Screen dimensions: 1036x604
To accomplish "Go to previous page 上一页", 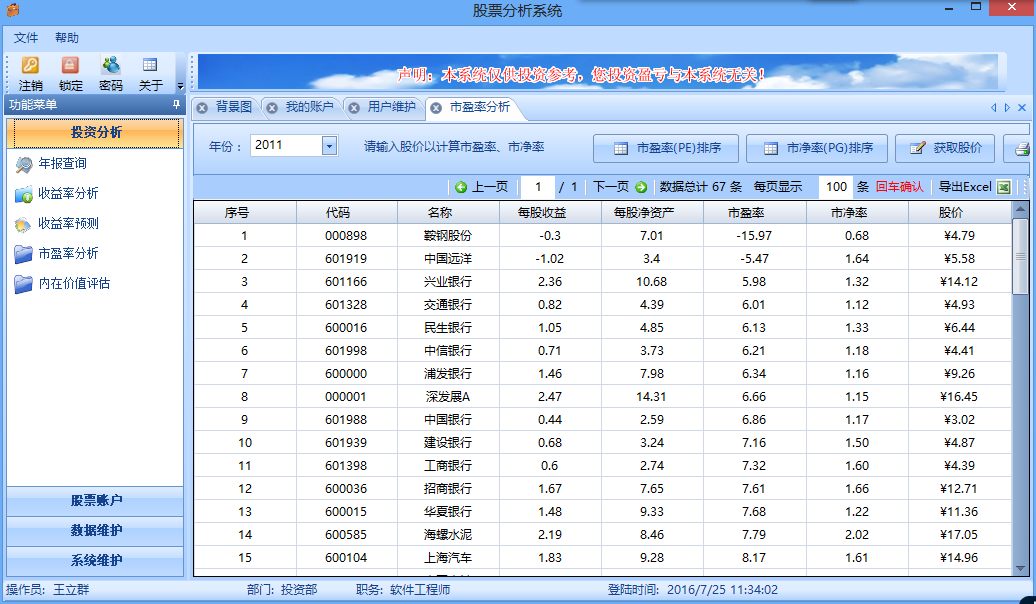I will (482, 187).
